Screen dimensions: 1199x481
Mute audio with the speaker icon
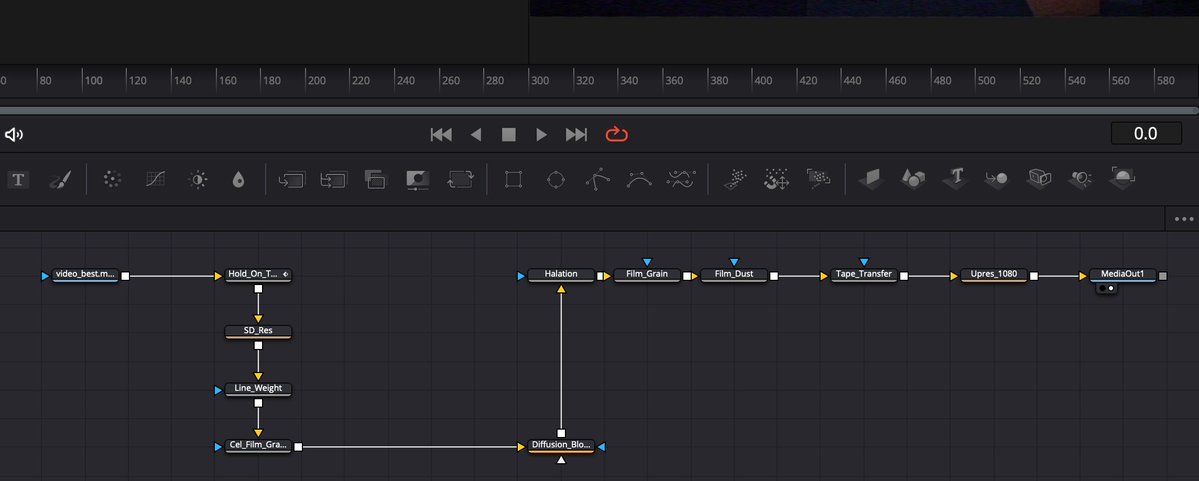pyautogui.click(x=14, y=135)
